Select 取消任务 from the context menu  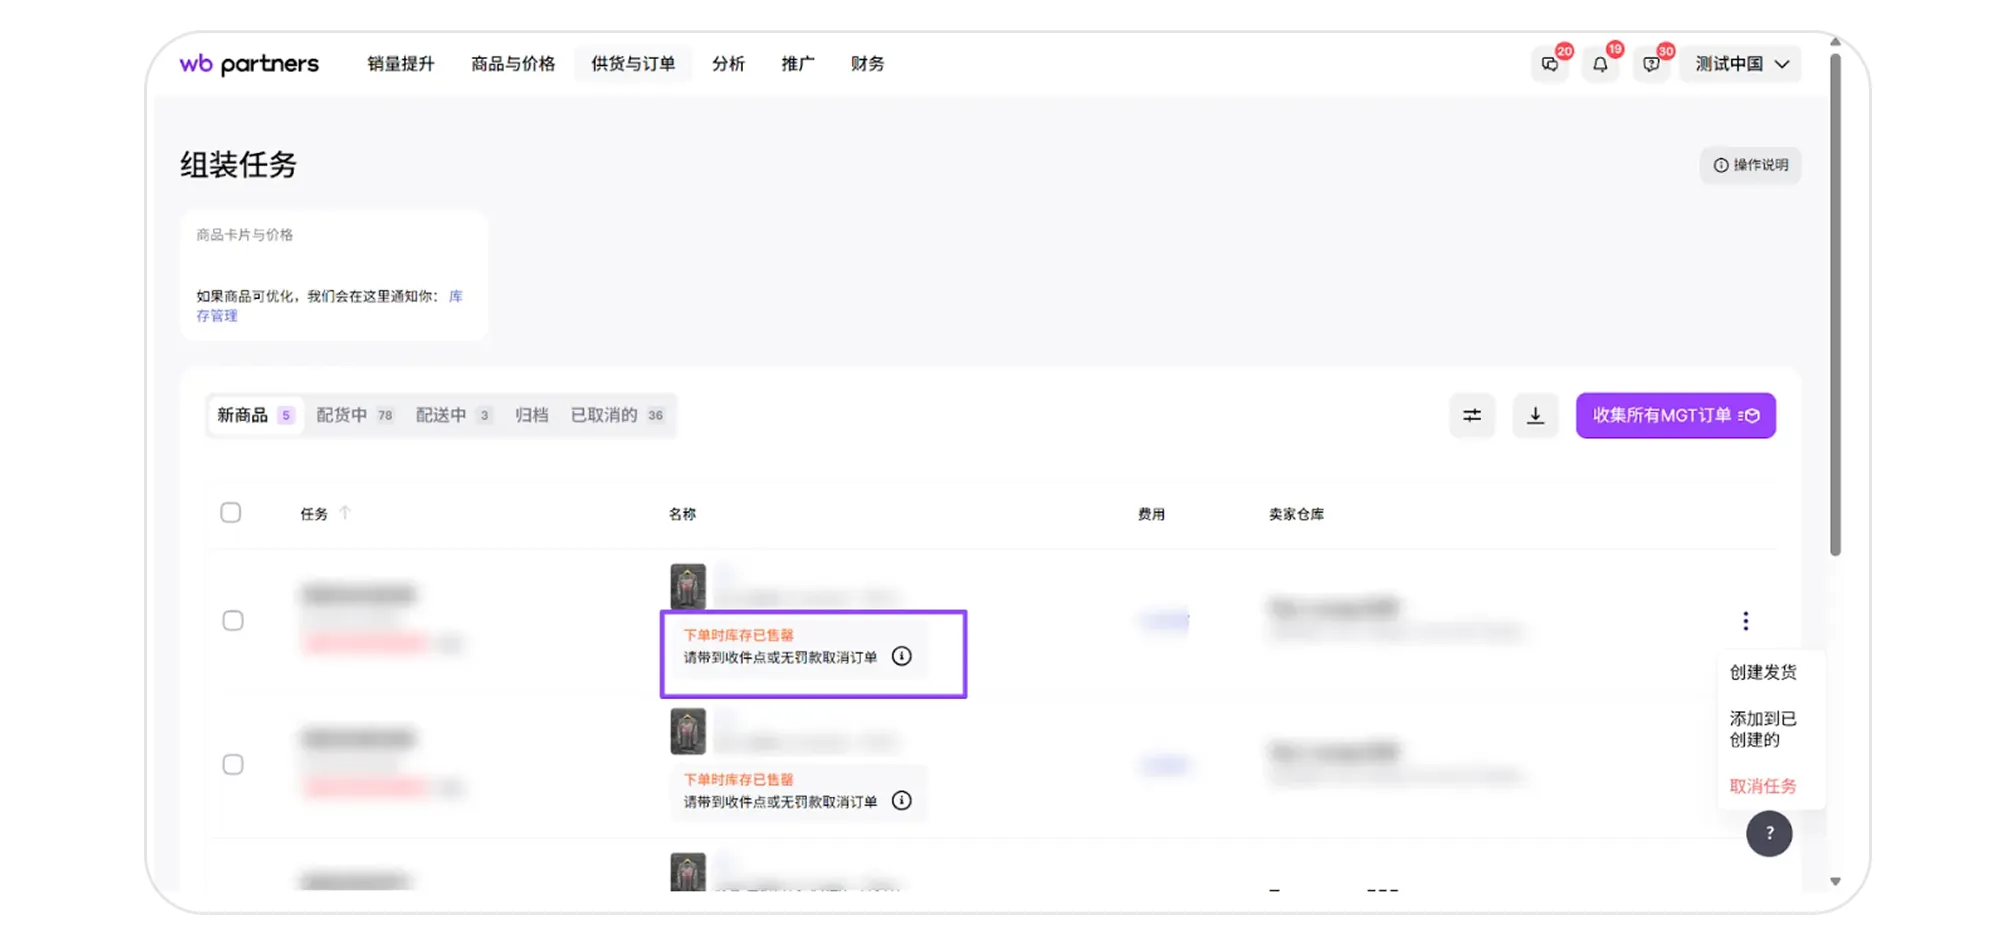click(x=1762, y=786)
